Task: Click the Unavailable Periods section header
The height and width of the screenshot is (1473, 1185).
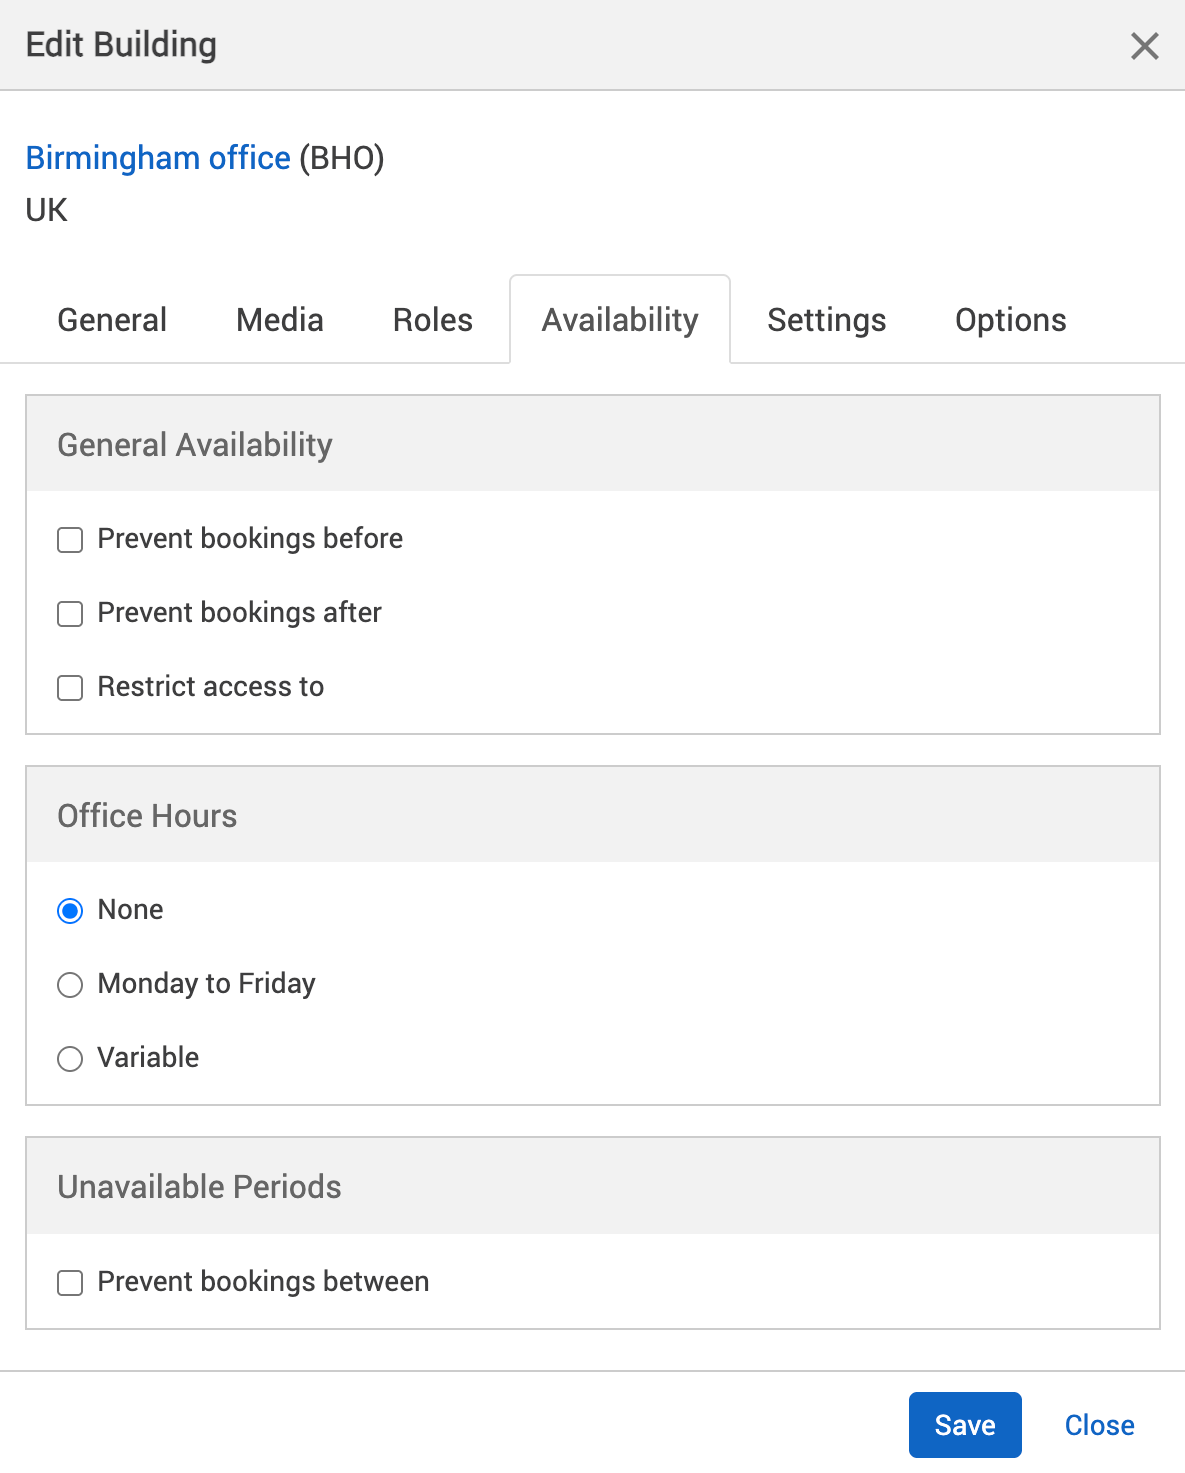Action: pos(199,1187)
